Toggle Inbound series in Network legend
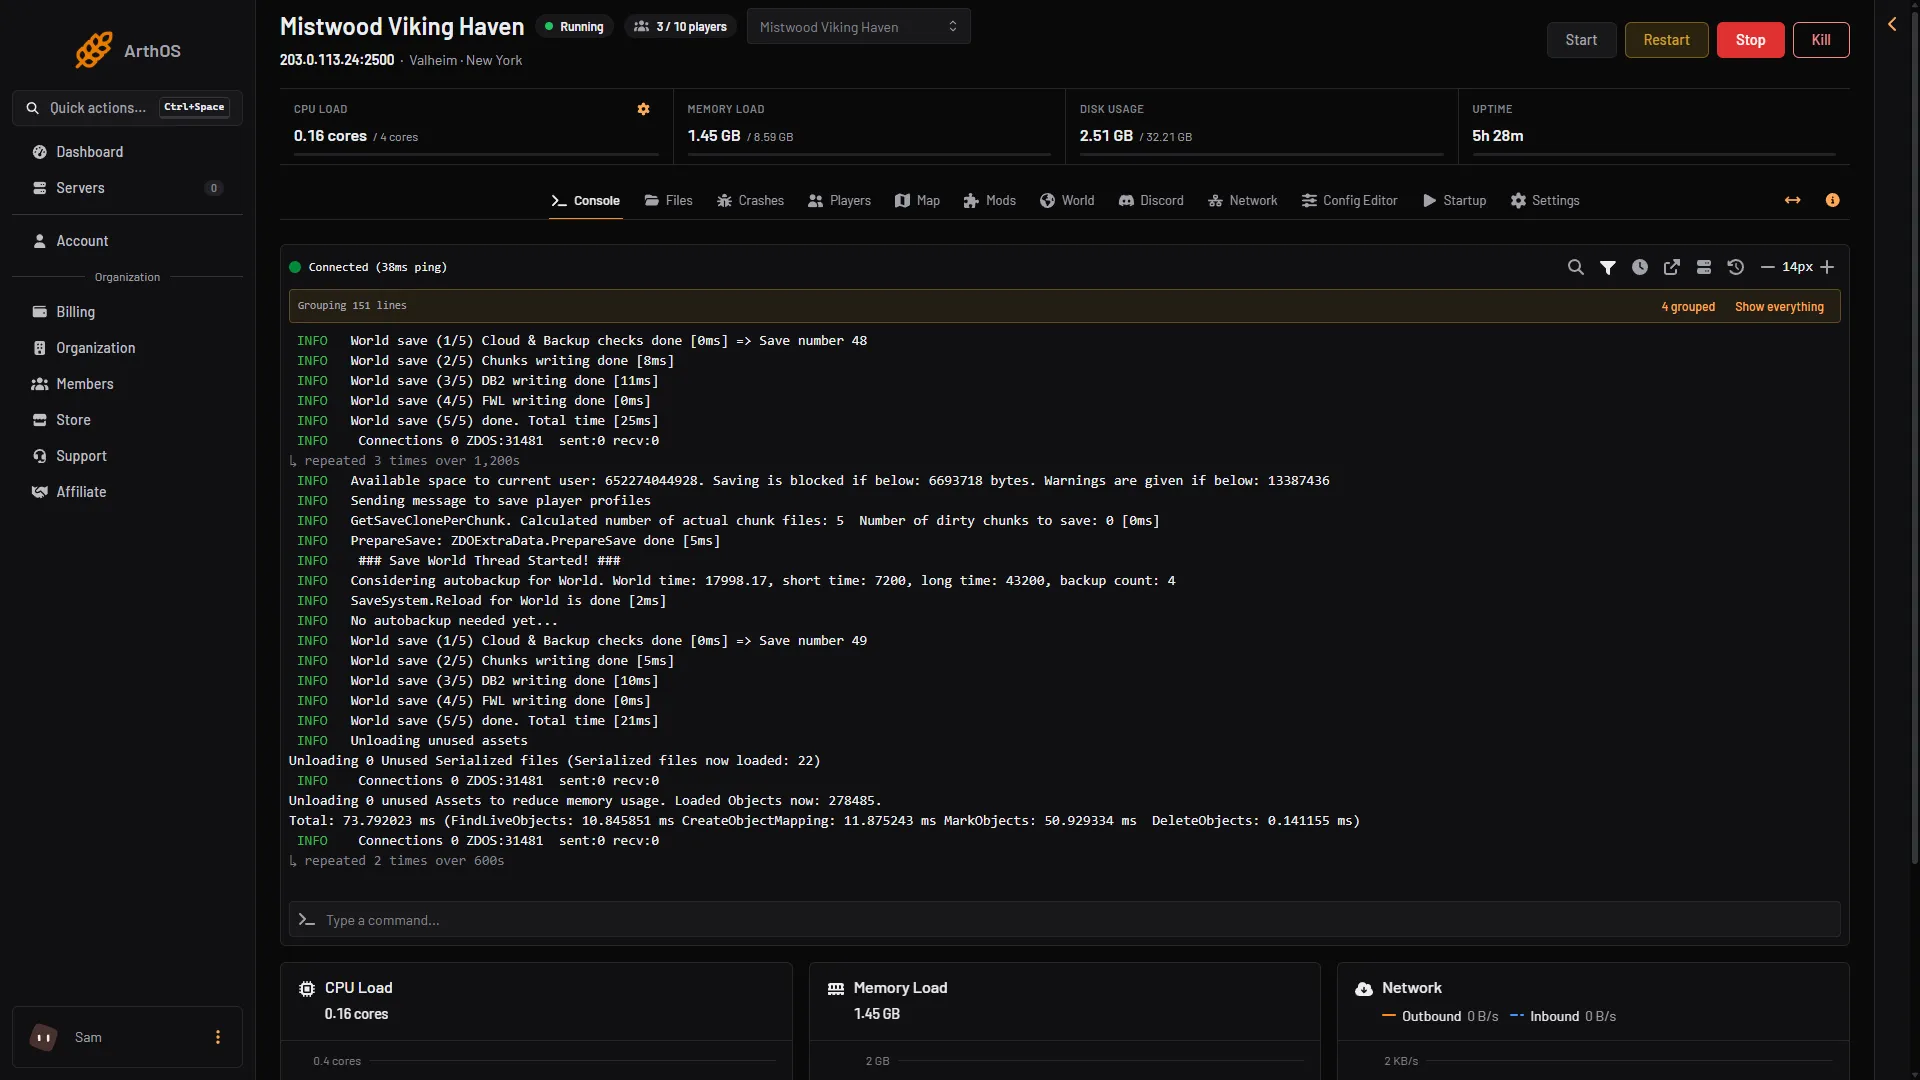 click(x=1563, y=1016)
